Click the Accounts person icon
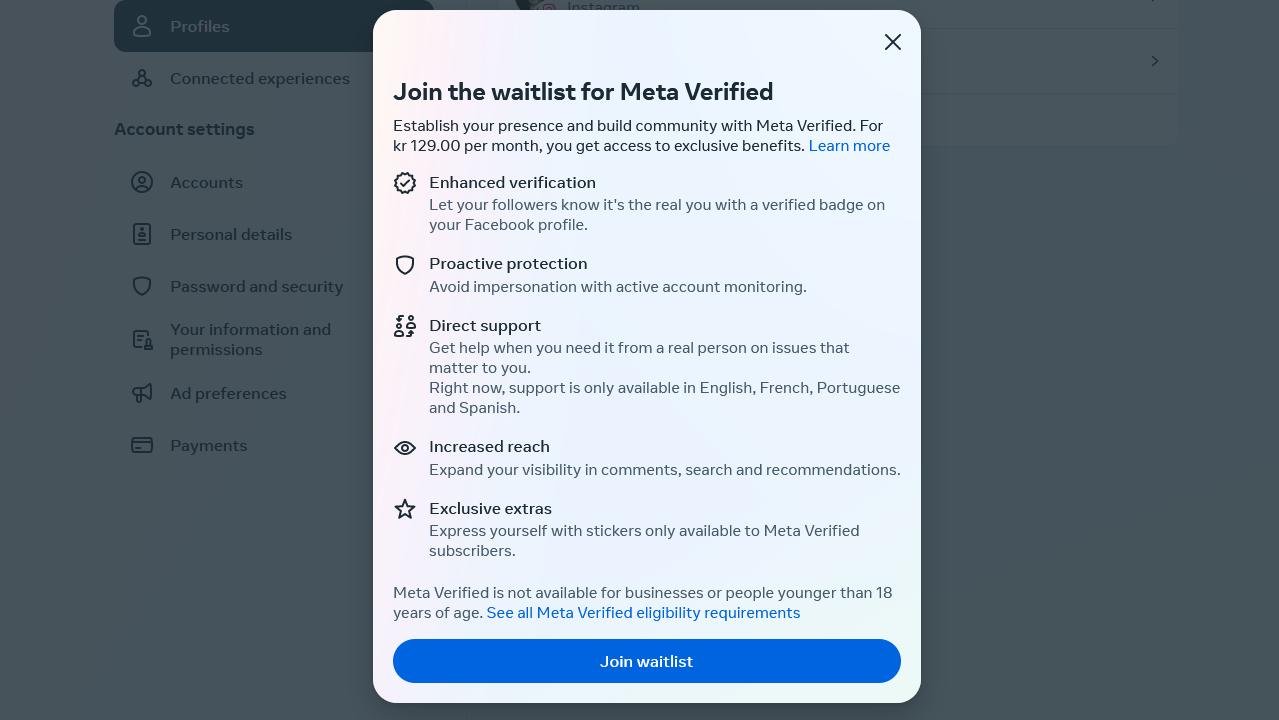Viewport: 1279px width, 720px height. 142,182
